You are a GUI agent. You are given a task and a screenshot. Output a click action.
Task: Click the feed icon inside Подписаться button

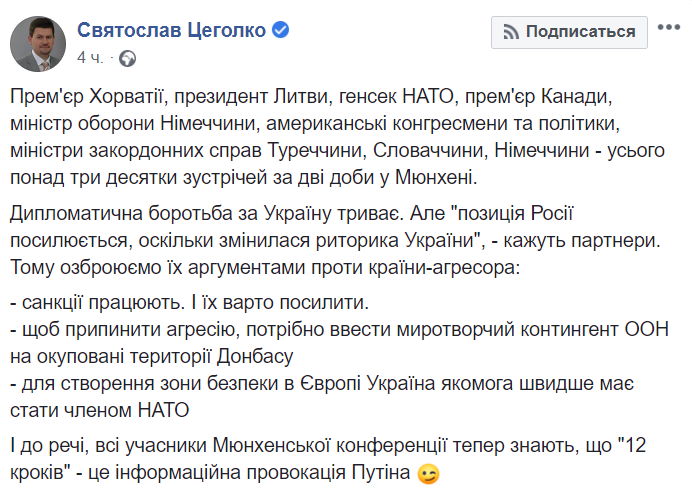click(x=511, y=32)
